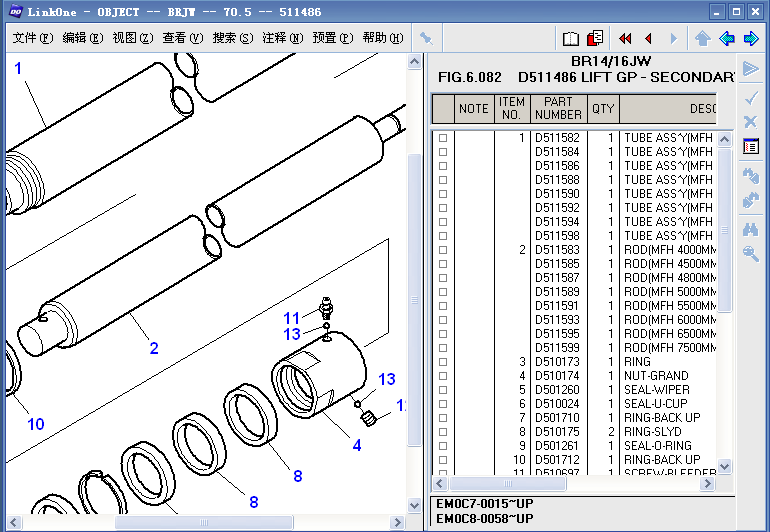
Task: Open the 视图(Z) menu
Action: pyautogui.click(x=132, y=38)
